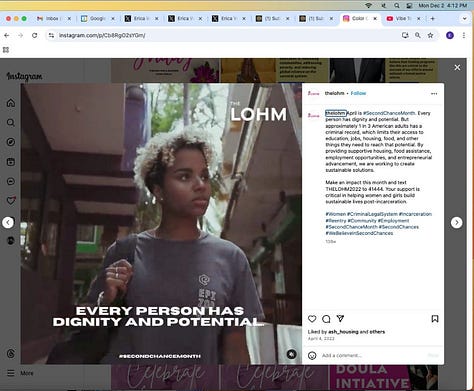Open the #CriminalLegalSystem hashtag

[x=372, y=214]
